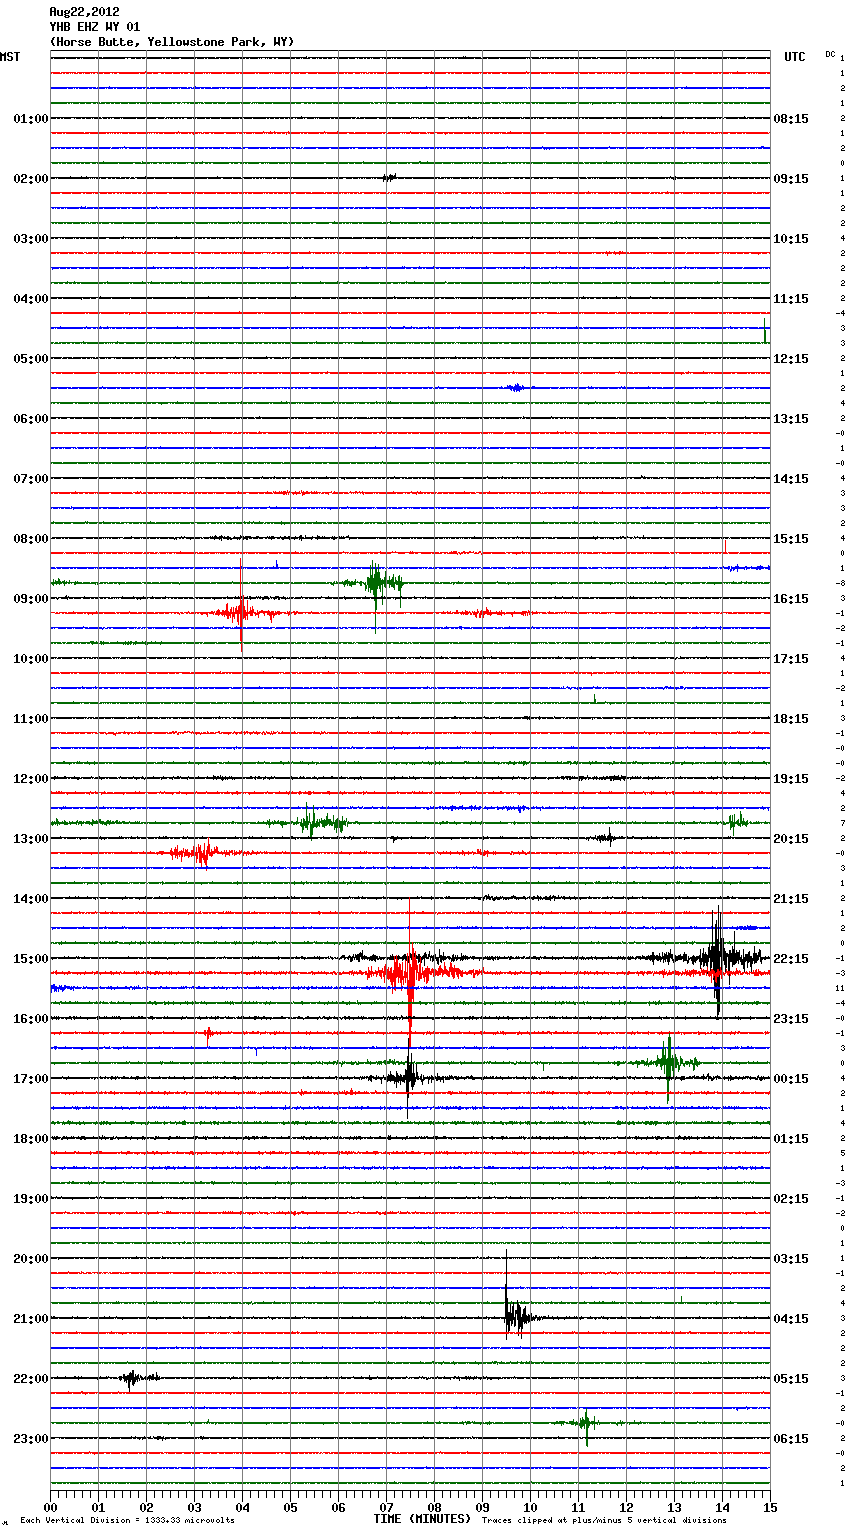This screenshot has width=850, height=1534.
Task: Click the DC offset value -8
Action: [841, 583]
